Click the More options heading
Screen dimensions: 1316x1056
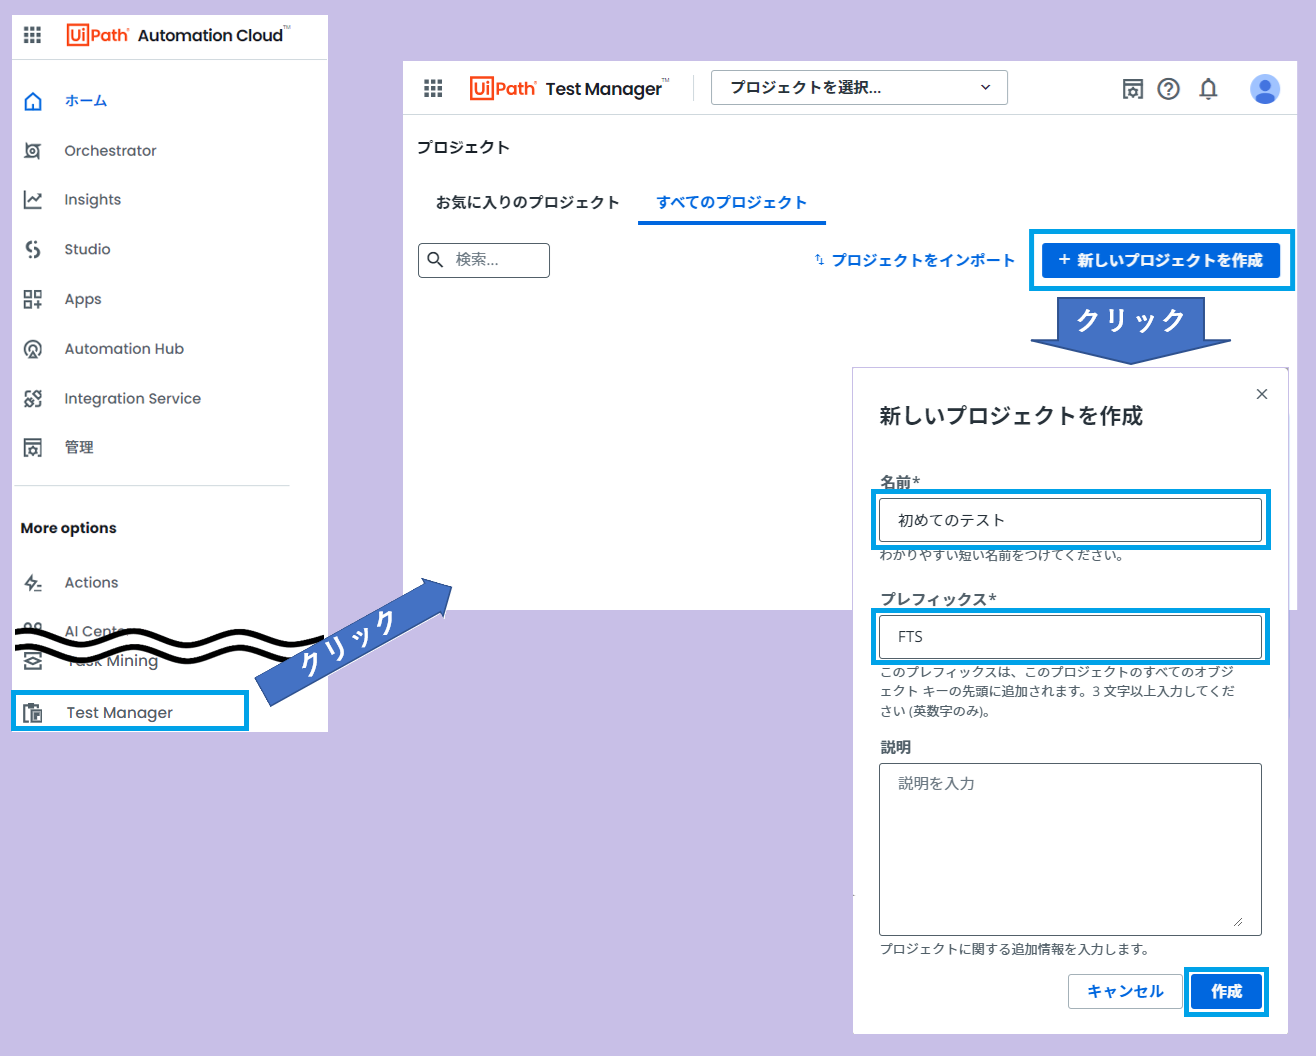(69, 529)
